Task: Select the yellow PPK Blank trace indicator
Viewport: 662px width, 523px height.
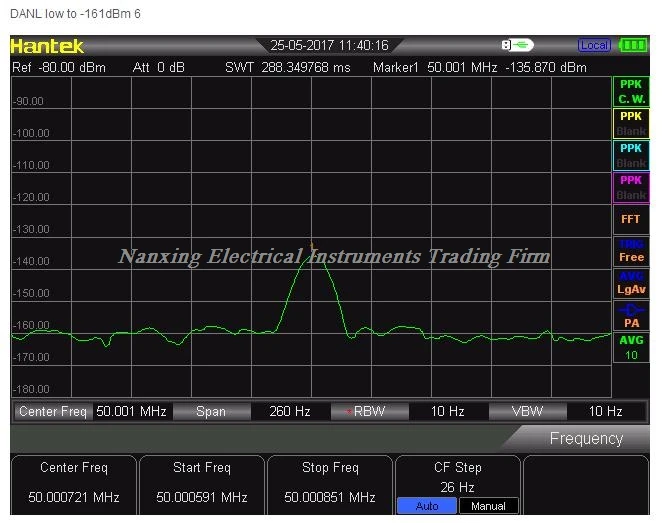Action: [631, 124]
